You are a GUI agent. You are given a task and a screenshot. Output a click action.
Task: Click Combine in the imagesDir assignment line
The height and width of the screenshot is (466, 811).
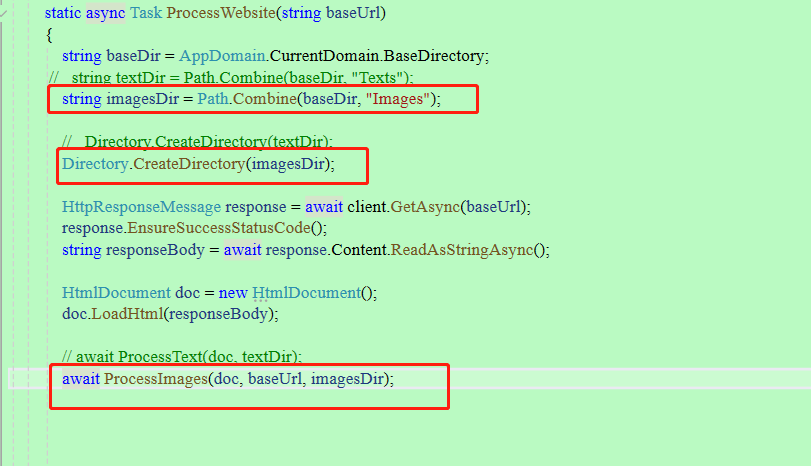click(x=265, y=99)
